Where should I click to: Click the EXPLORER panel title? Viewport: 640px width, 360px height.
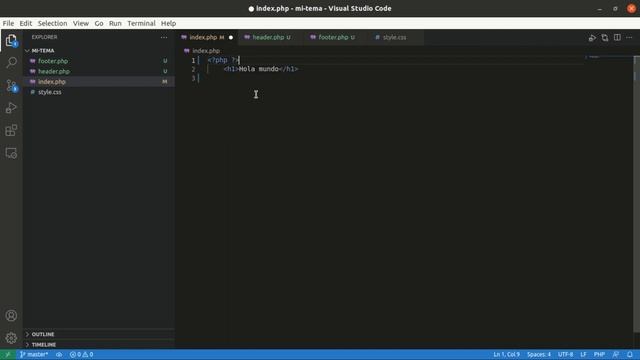coord(44,37)
